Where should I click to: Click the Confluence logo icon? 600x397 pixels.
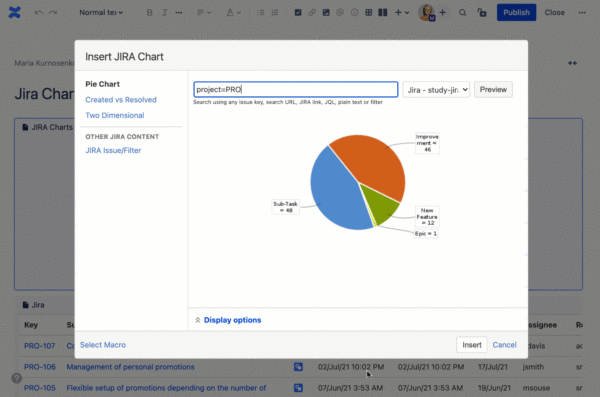(x=15, y=12)
